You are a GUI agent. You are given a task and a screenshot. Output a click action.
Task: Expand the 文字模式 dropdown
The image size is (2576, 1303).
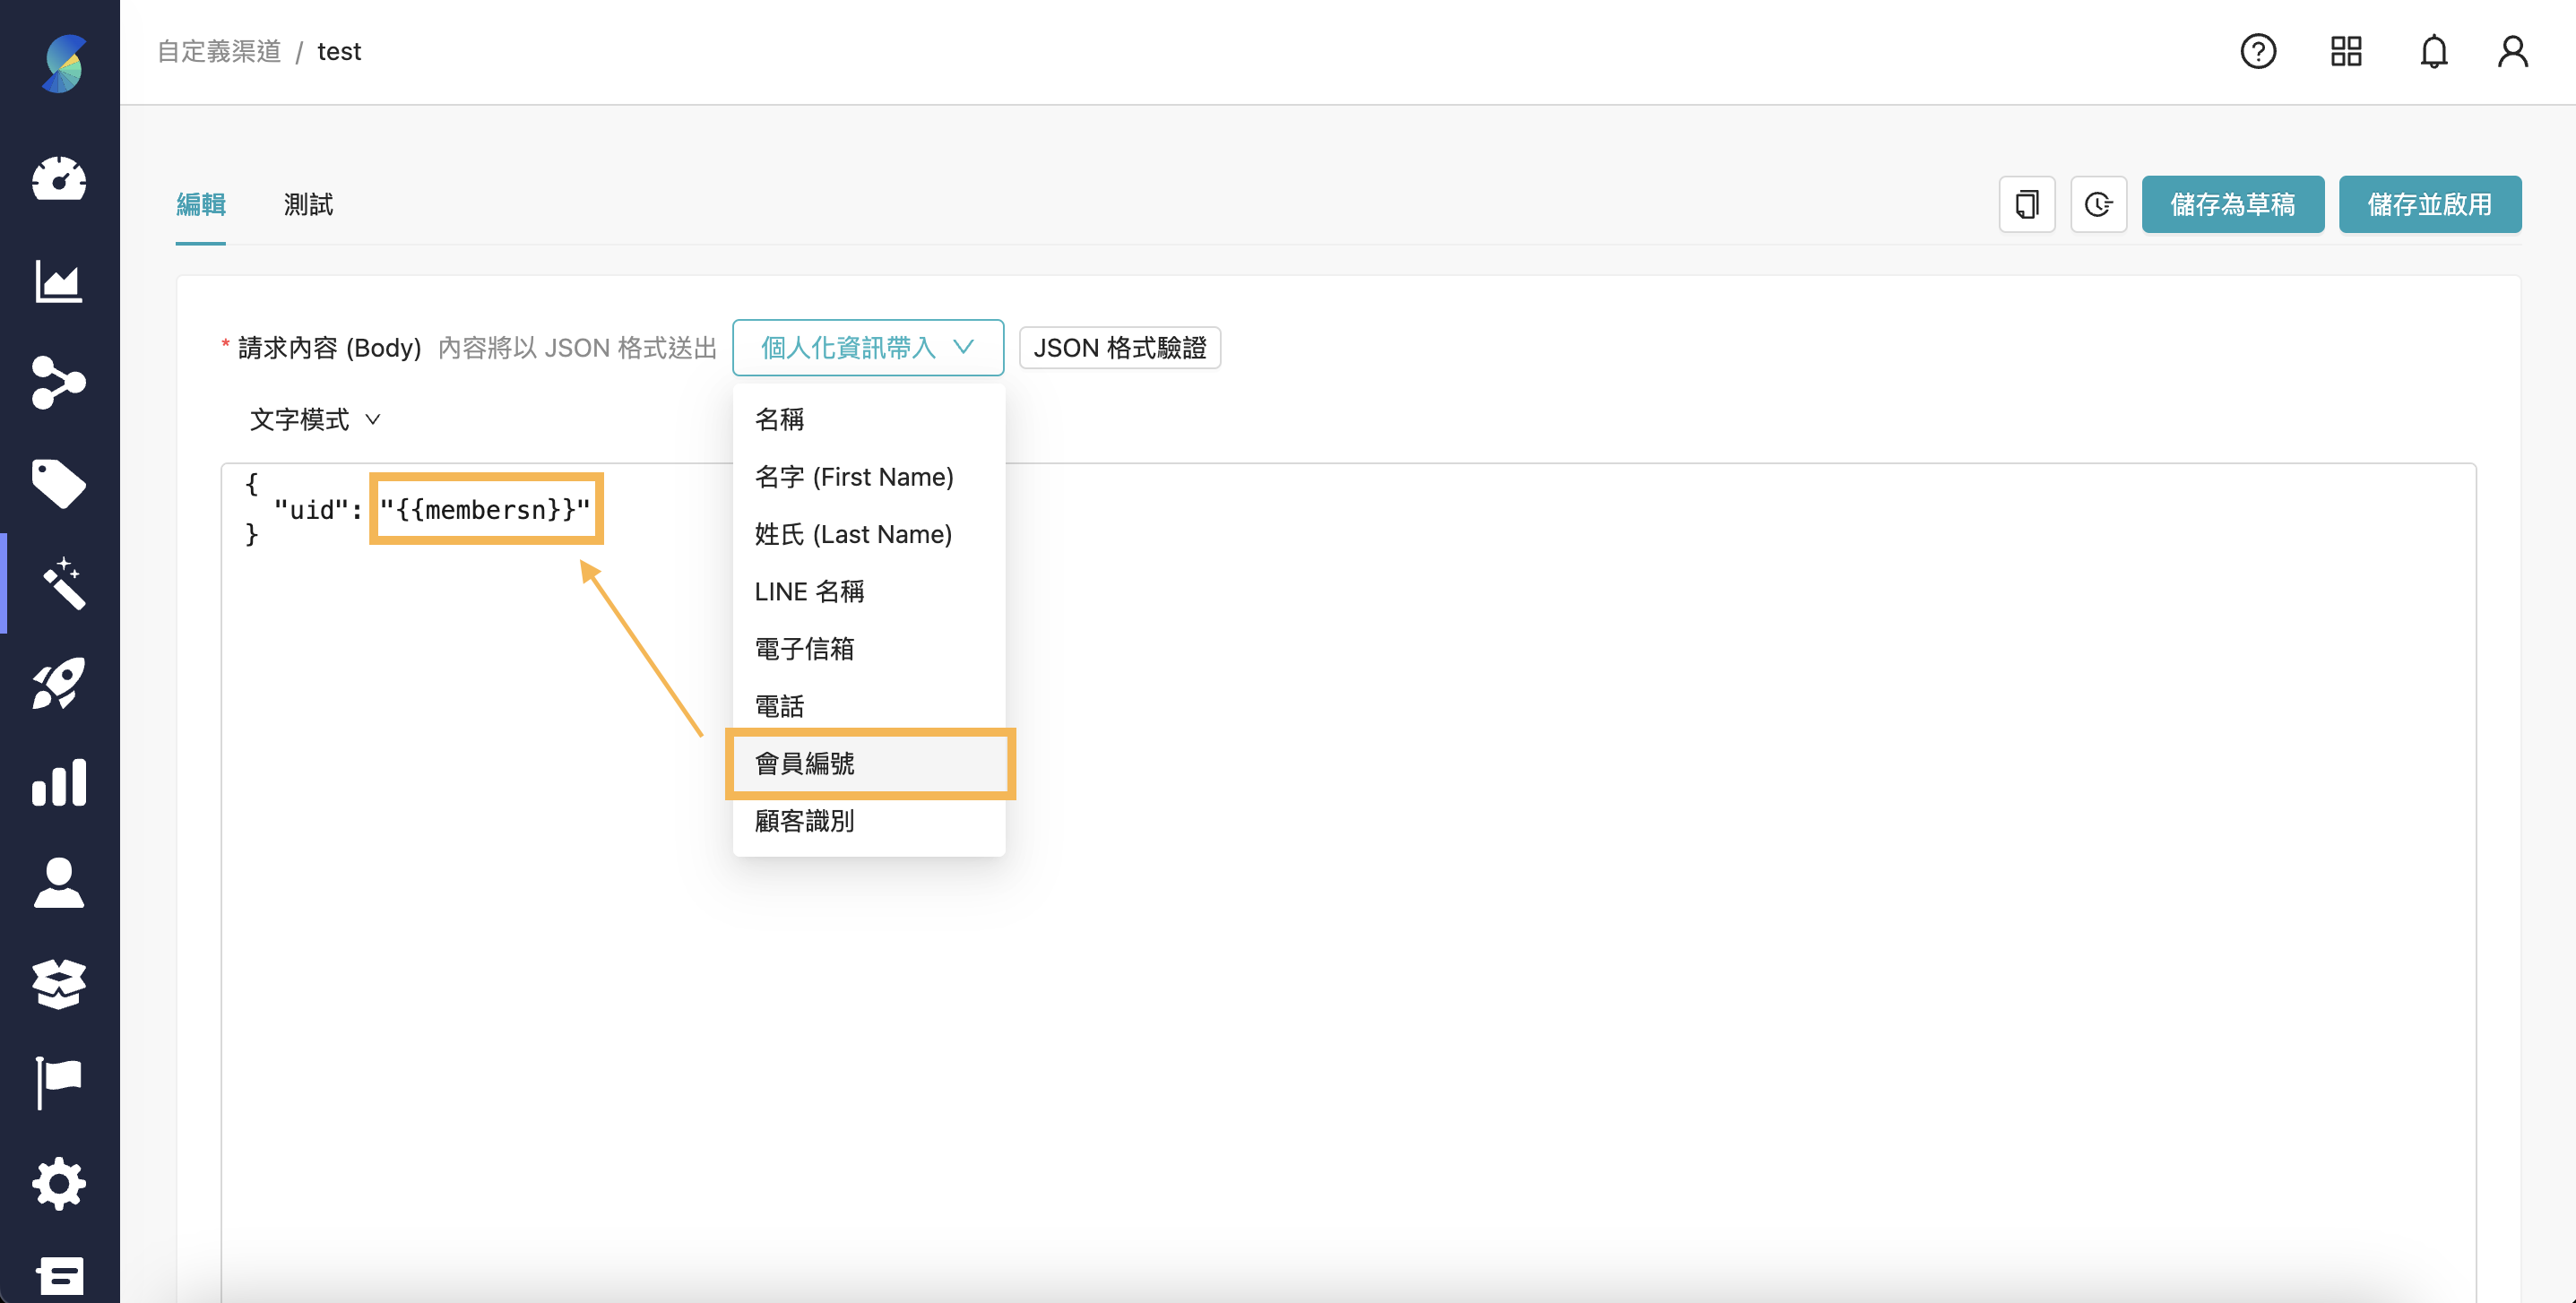point(314,419)
